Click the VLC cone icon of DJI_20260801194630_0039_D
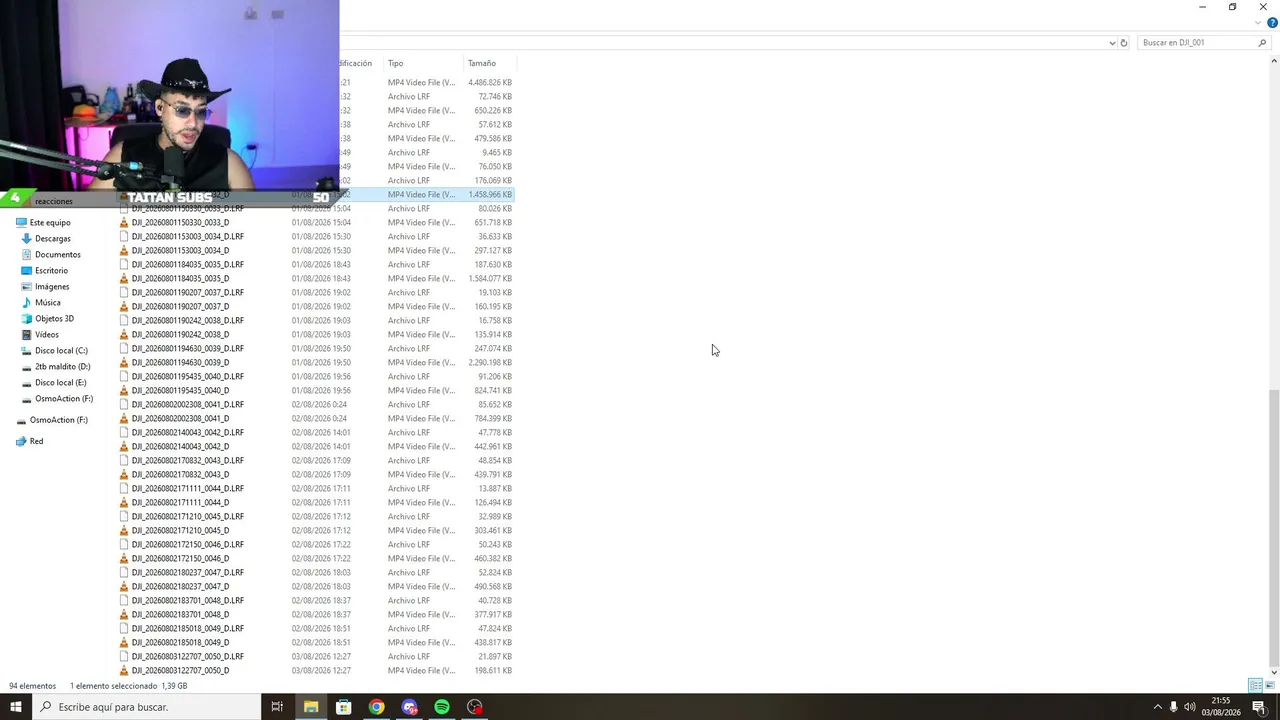This screenshot has height=720, width=1280. [x=124, y=363]
